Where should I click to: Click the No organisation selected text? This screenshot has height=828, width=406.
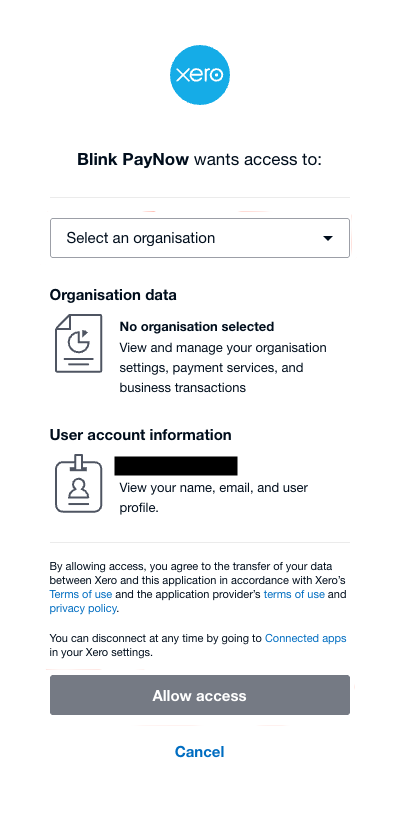pyautogui.click(x=197, y=327)
